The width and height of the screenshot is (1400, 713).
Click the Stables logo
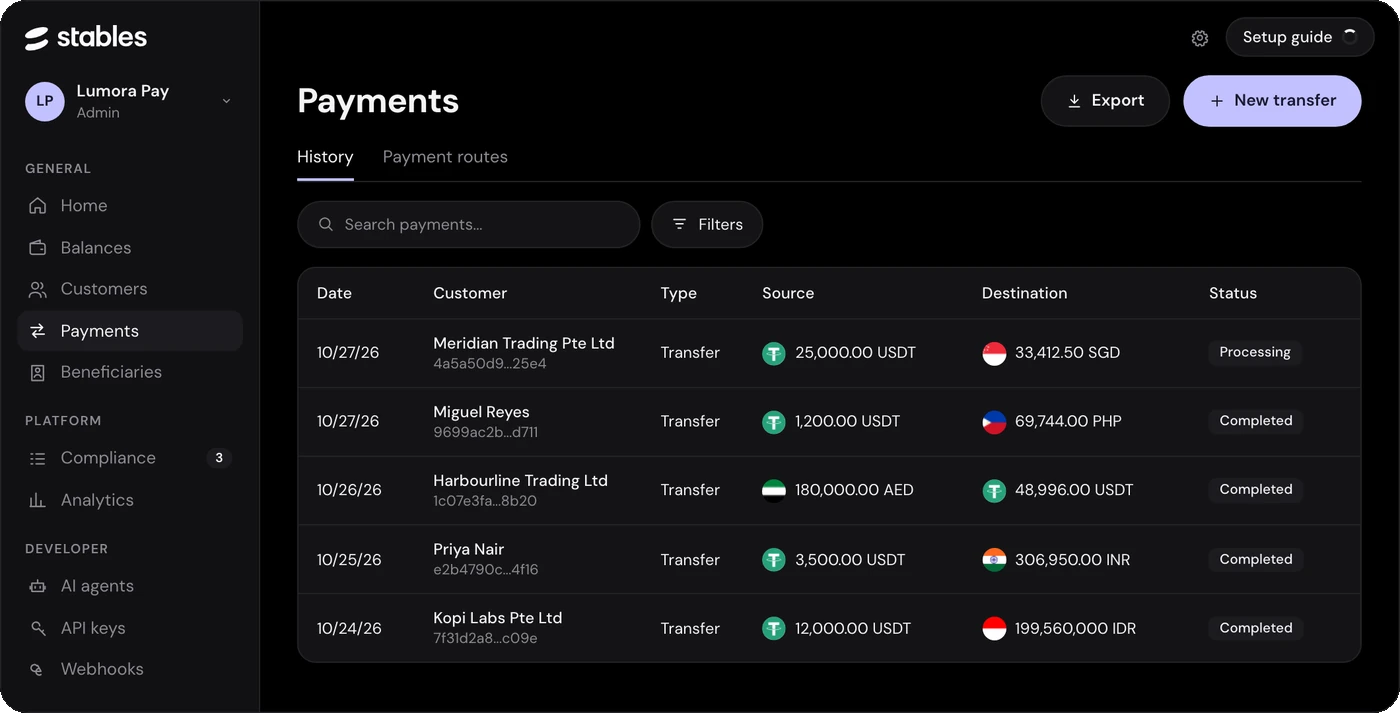86,38
